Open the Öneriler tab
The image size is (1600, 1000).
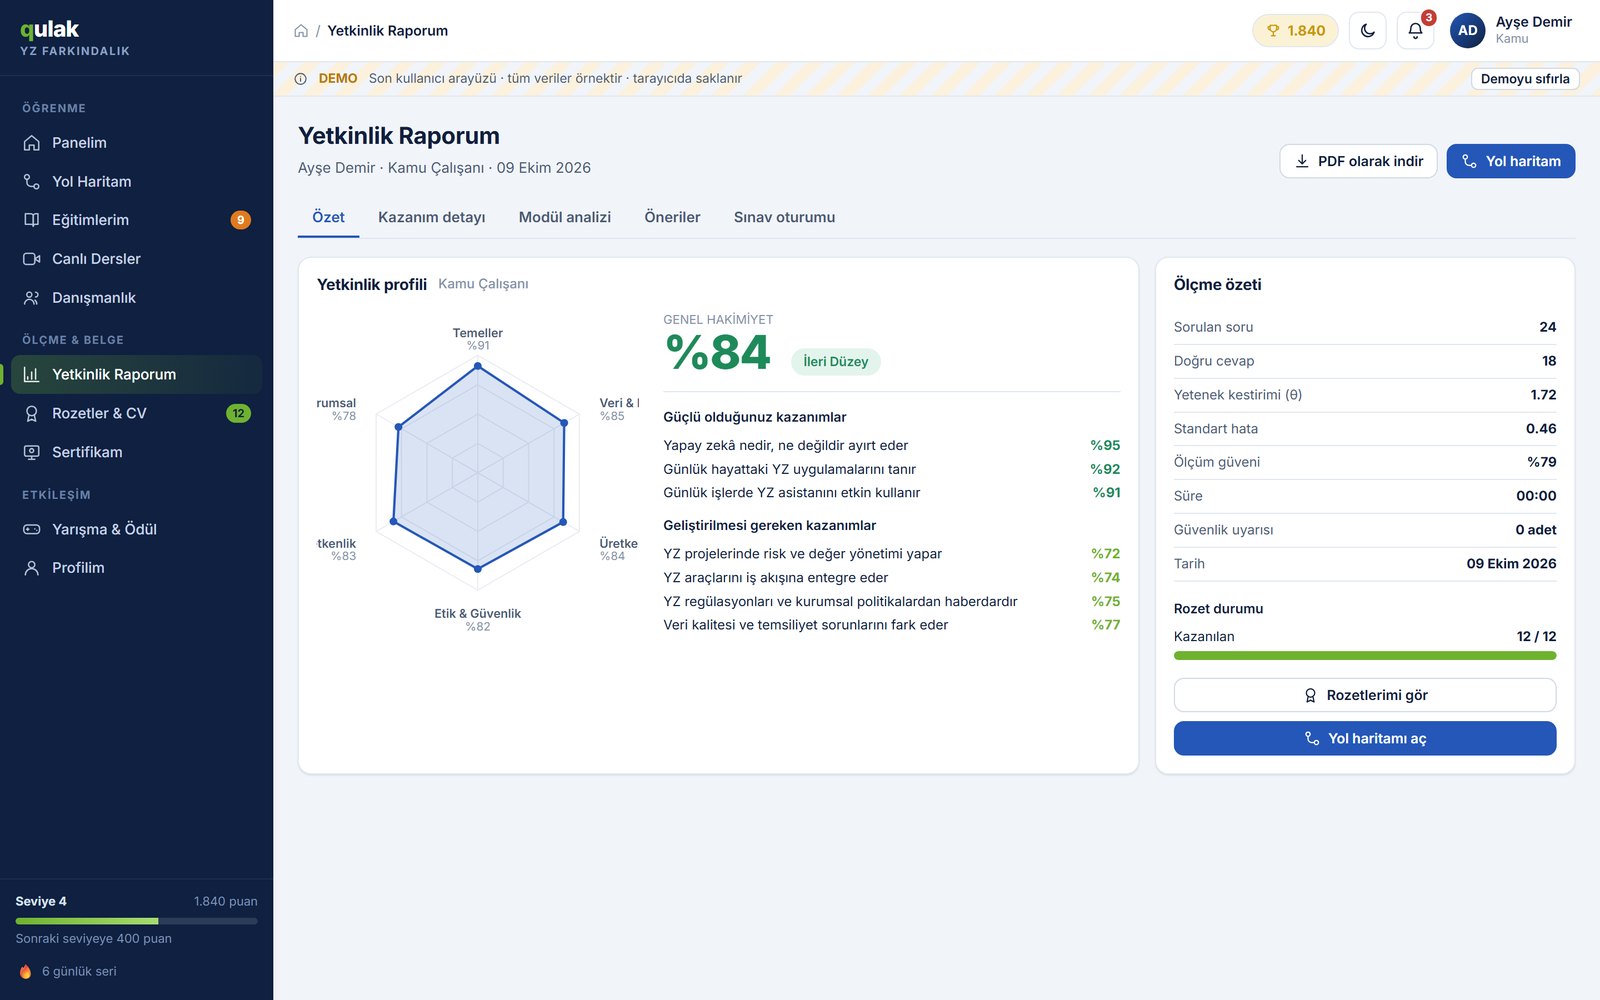click(672, 217)
